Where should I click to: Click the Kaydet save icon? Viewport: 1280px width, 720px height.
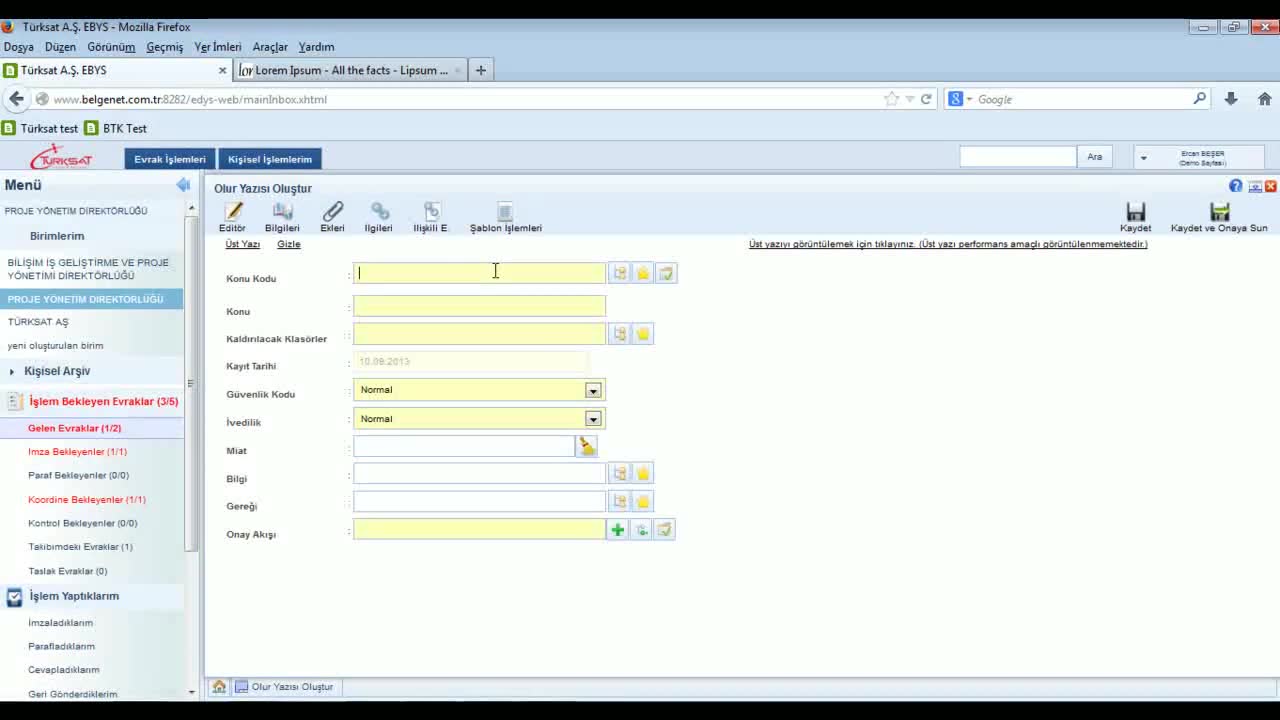pyautogui.click(x=1135, y=212)
